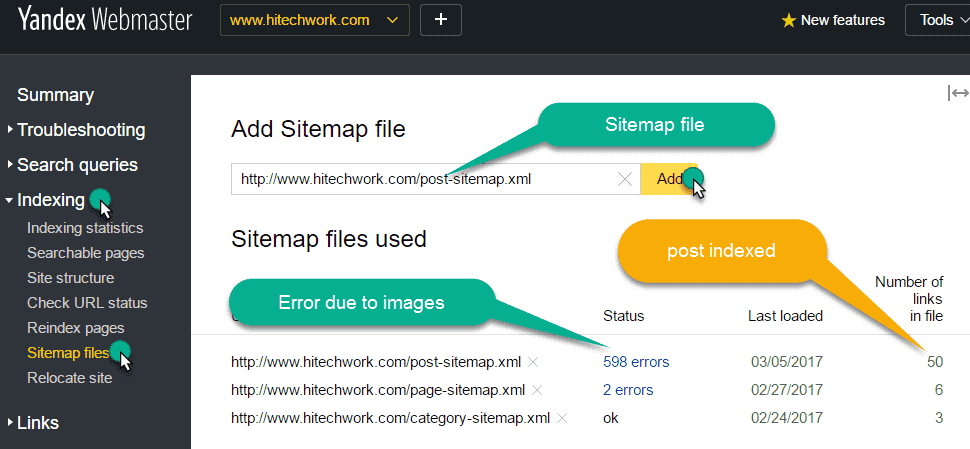Click the category-sitemap.xml URL in the list

pos(390,418)
